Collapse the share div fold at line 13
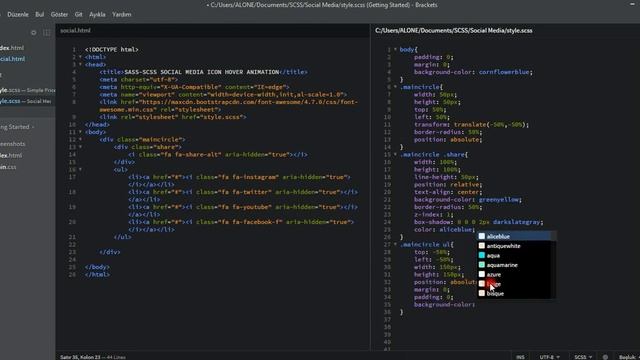This screenshot has width=640, height=360. pyautogui.click(x=80, y=147)
